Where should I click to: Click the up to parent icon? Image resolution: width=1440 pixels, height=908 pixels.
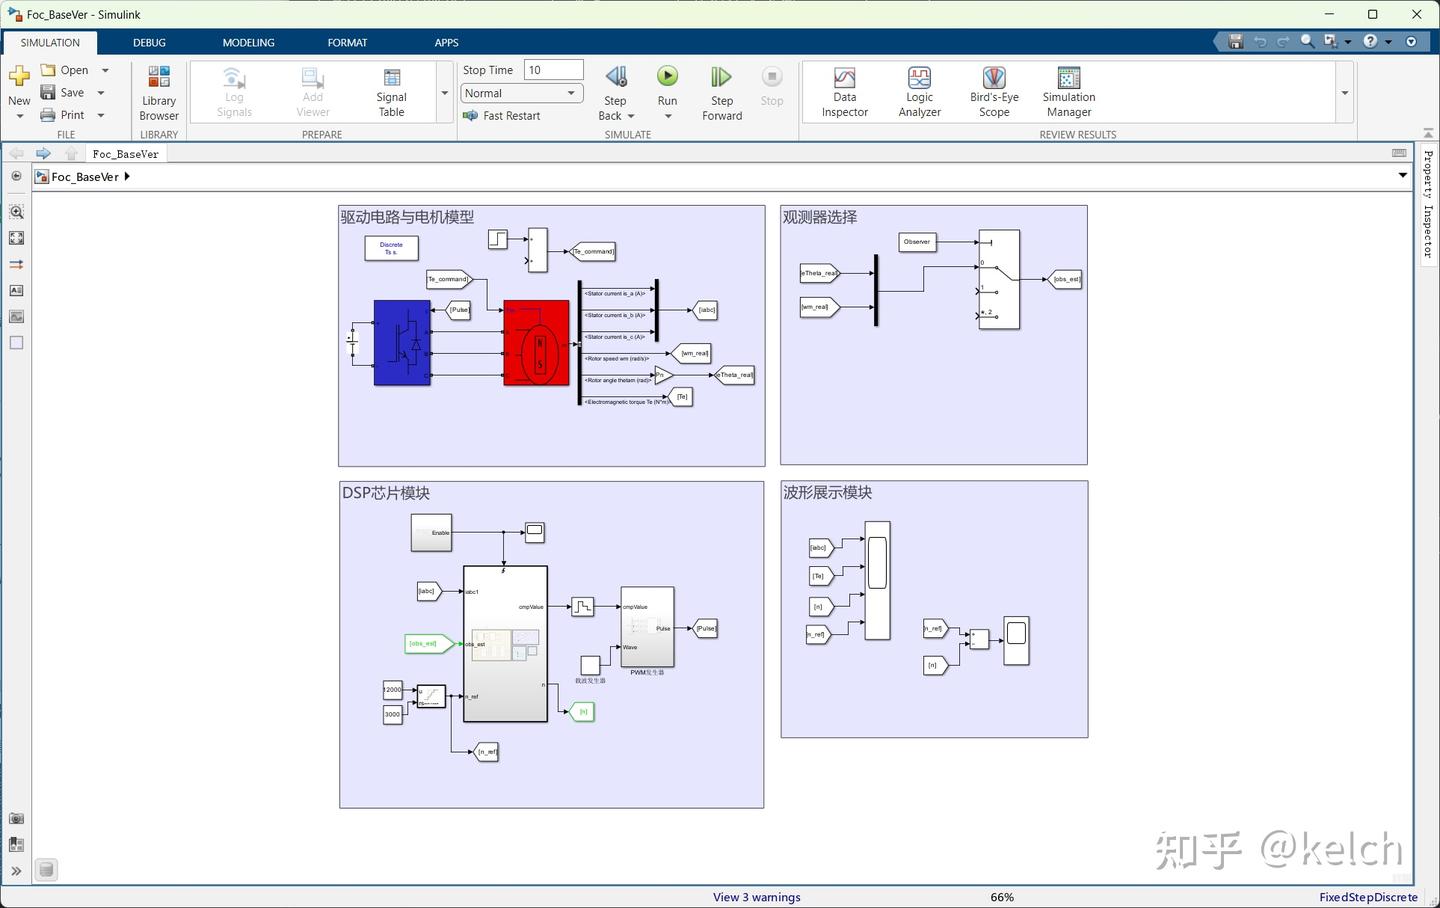[71, 153]
